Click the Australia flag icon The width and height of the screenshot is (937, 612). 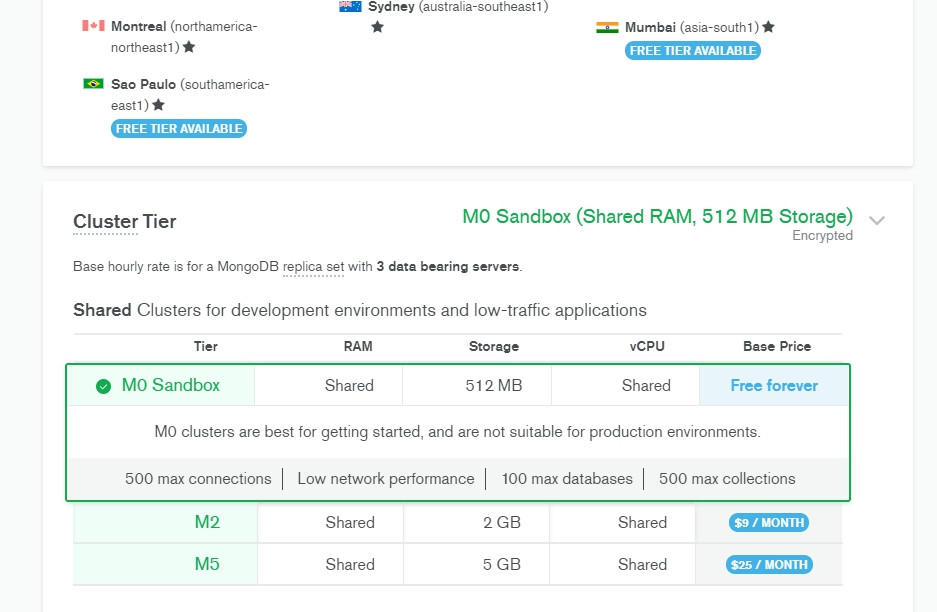click(x=350, y=6)
